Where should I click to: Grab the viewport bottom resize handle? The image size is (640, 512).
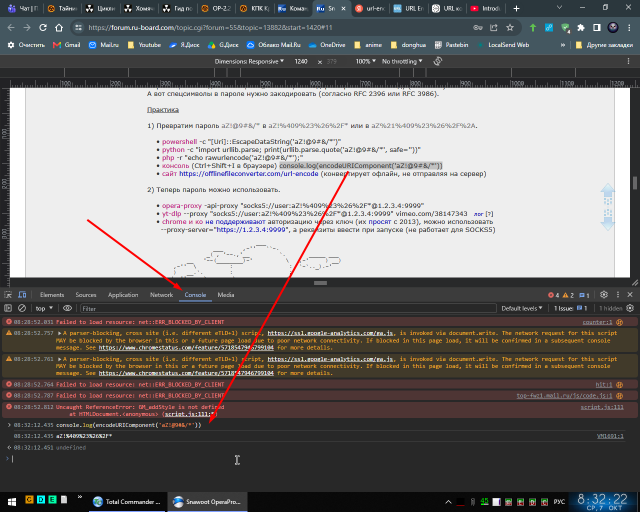tap(320, 283)
